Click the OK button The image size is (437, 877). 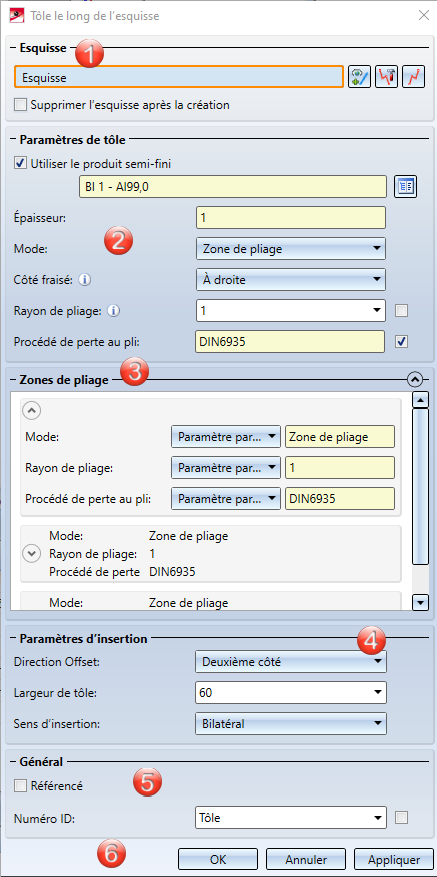pyautogui.click(x=218, y=859)
